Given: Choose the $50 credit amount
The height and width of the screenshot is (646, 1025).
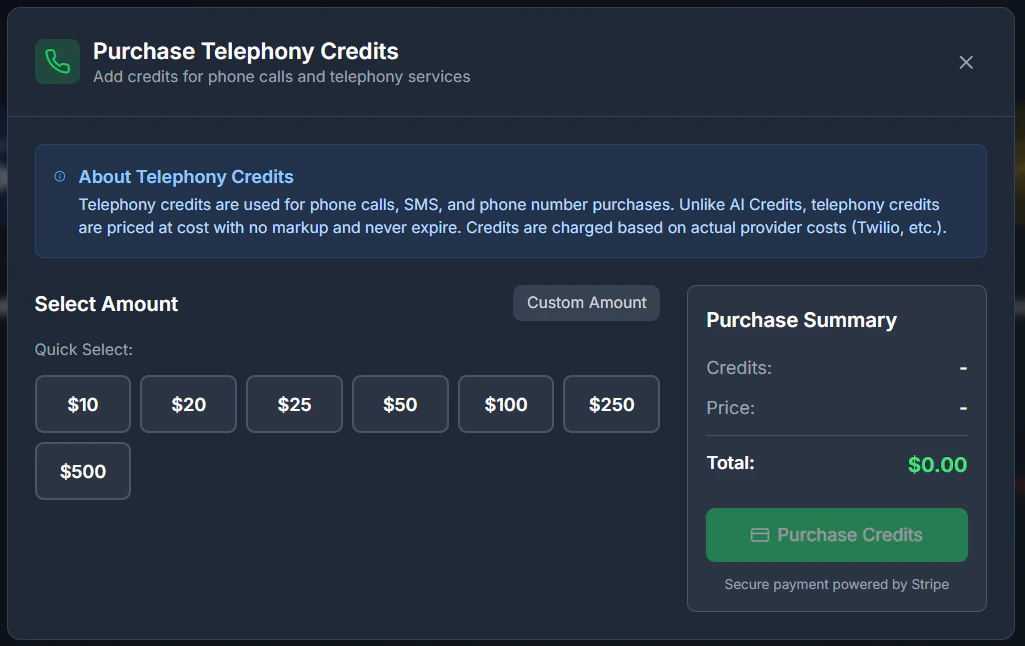Looking at the screenshot, I should pos(400,404).
